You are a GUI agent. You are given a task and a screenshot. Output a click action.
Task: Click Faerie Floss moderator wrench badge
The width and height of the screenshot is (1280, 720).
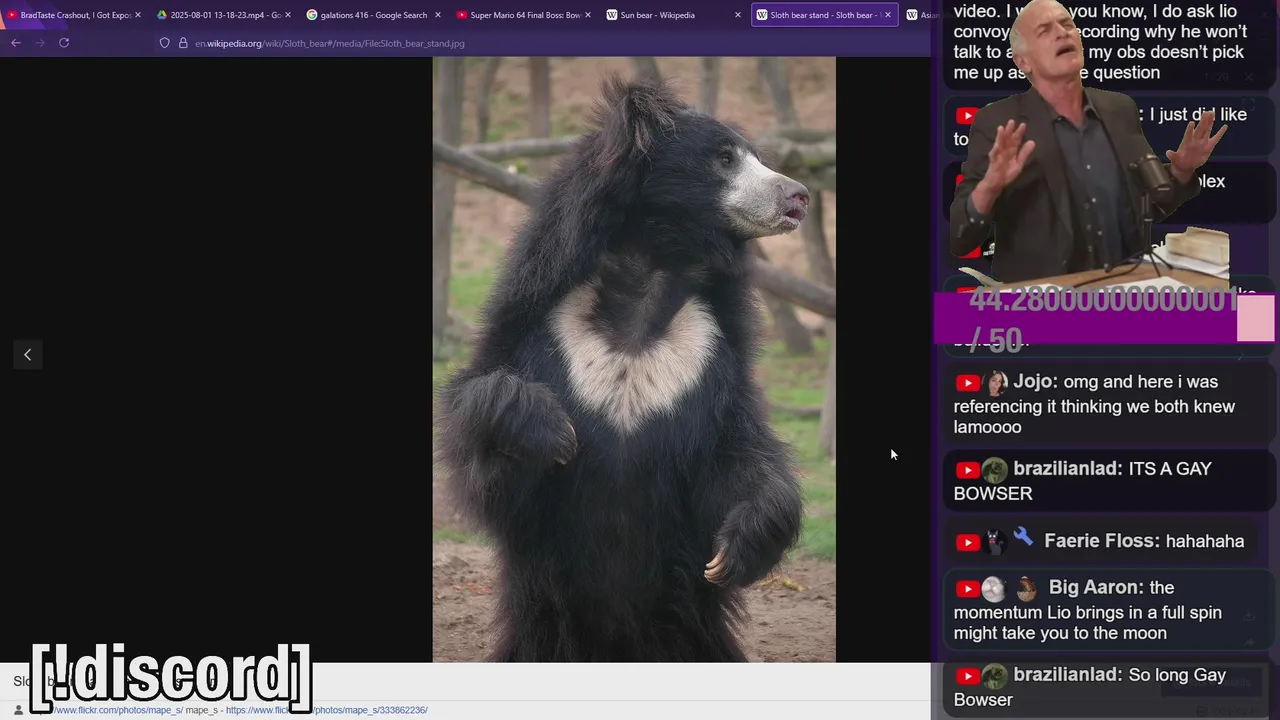click(x=1023, y=539)
